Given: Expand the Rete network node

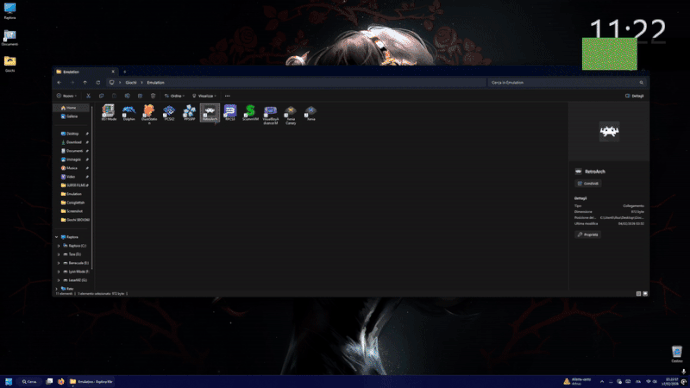Looking at the screenshot, I should pyautogui.click(x=56, y=289).
